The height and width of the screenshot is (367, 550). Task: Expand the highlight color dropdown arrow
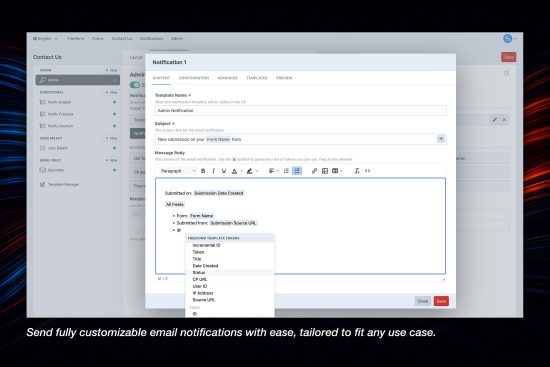[x=257, y=171]
